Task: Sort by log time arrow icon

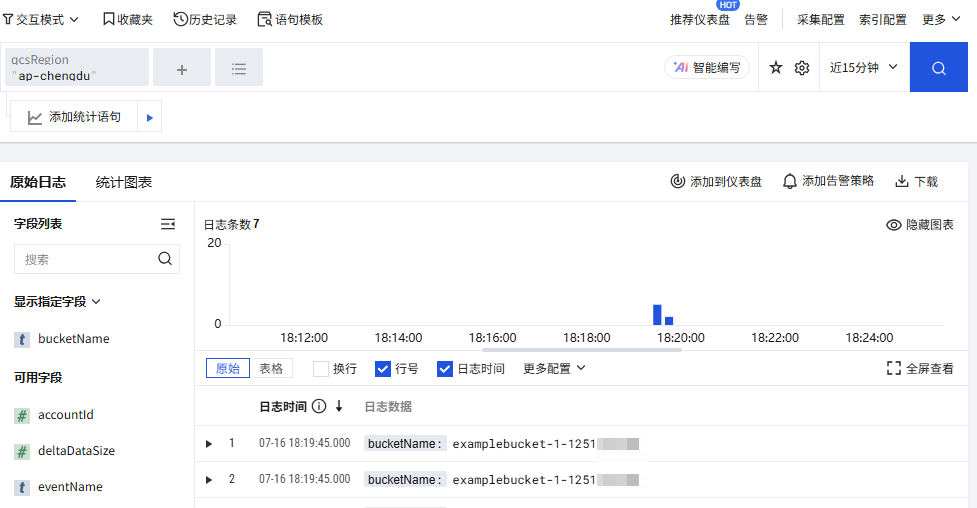Action: [339, 406]
